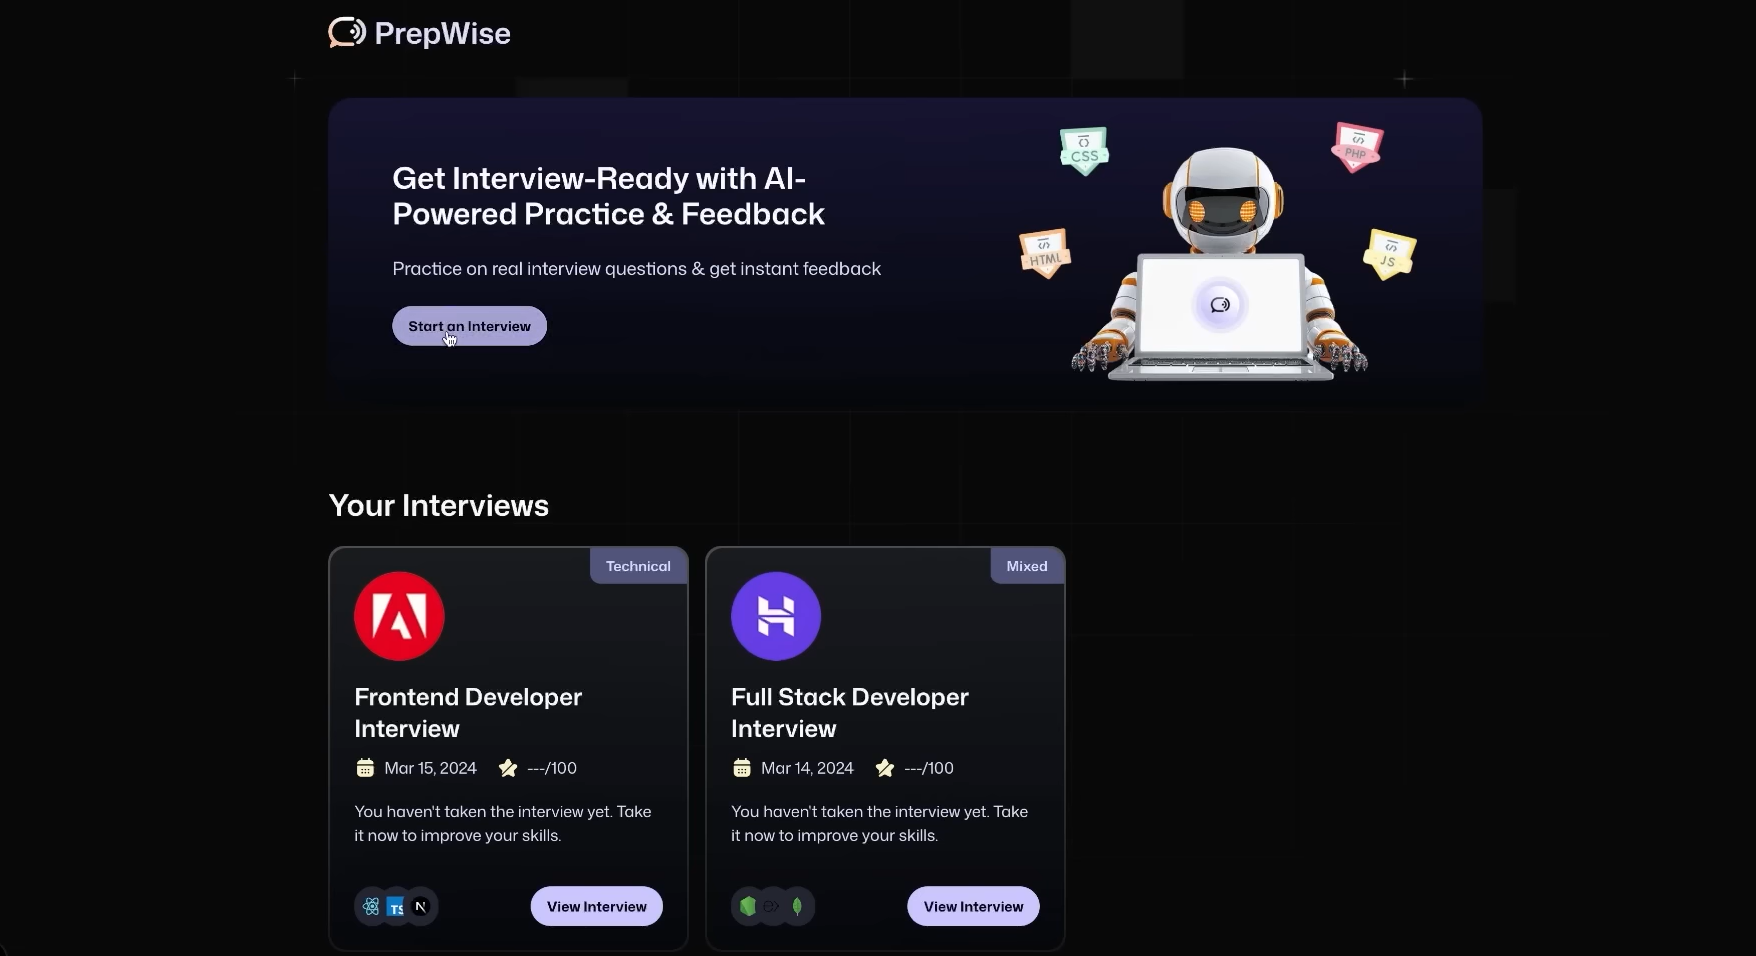This screenshot has width=1756, height=956.
Task: Select the Technical type badge
Action: (x=638, y=566)
